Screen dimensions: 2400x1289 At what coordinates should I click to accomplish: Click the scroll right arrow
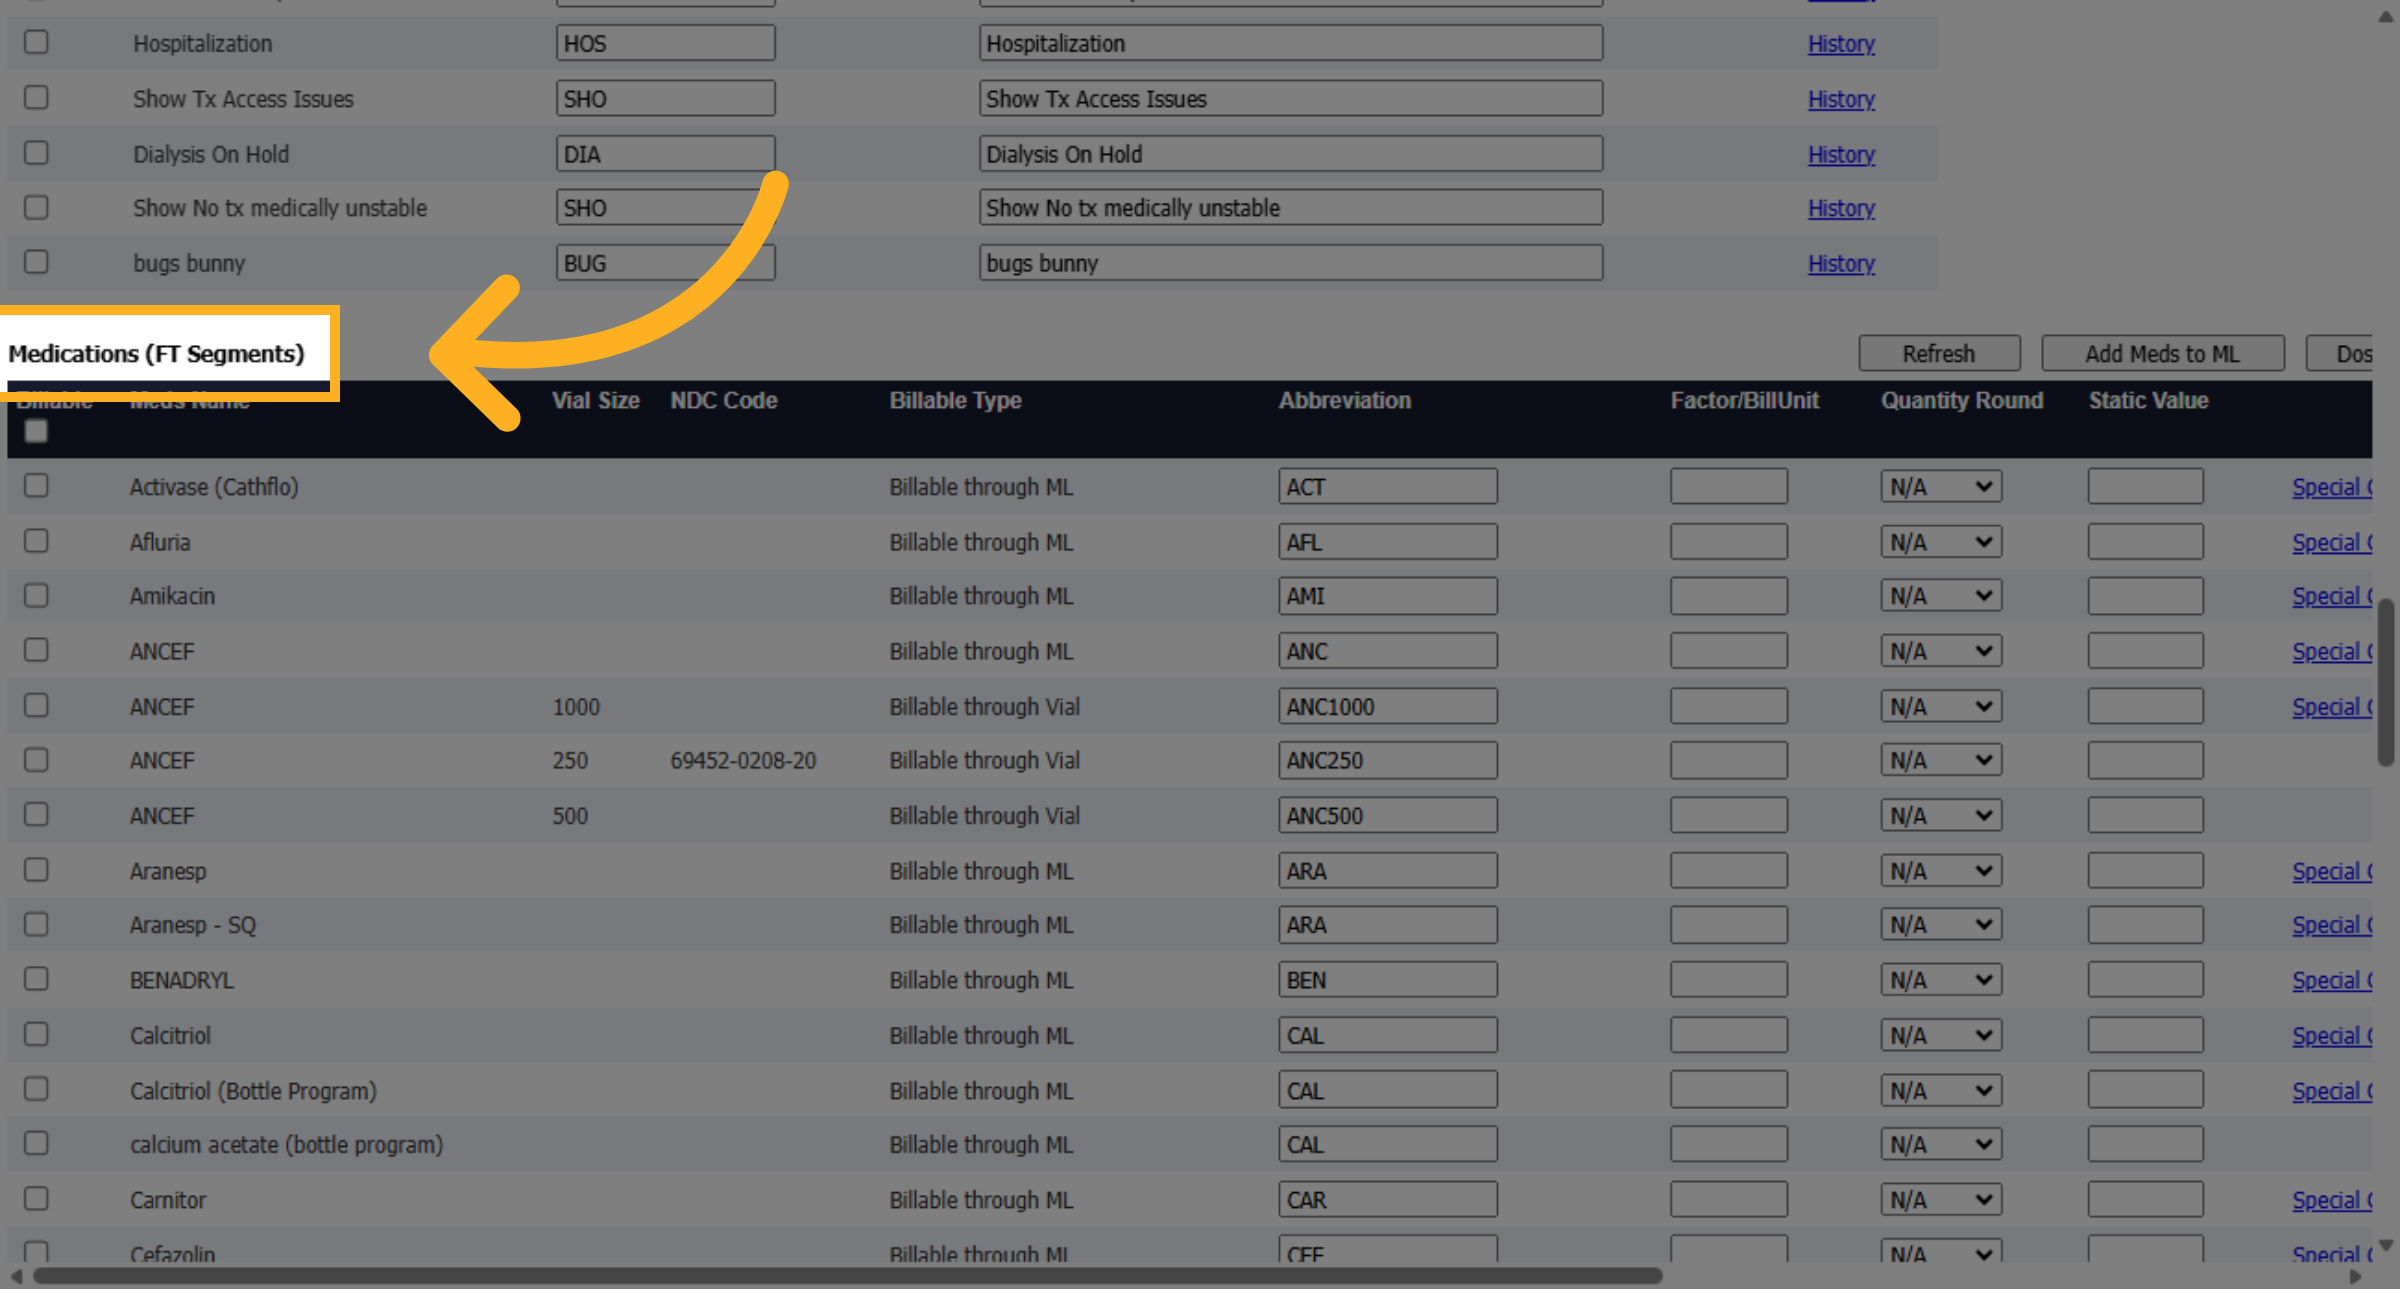[2356, 1277]
